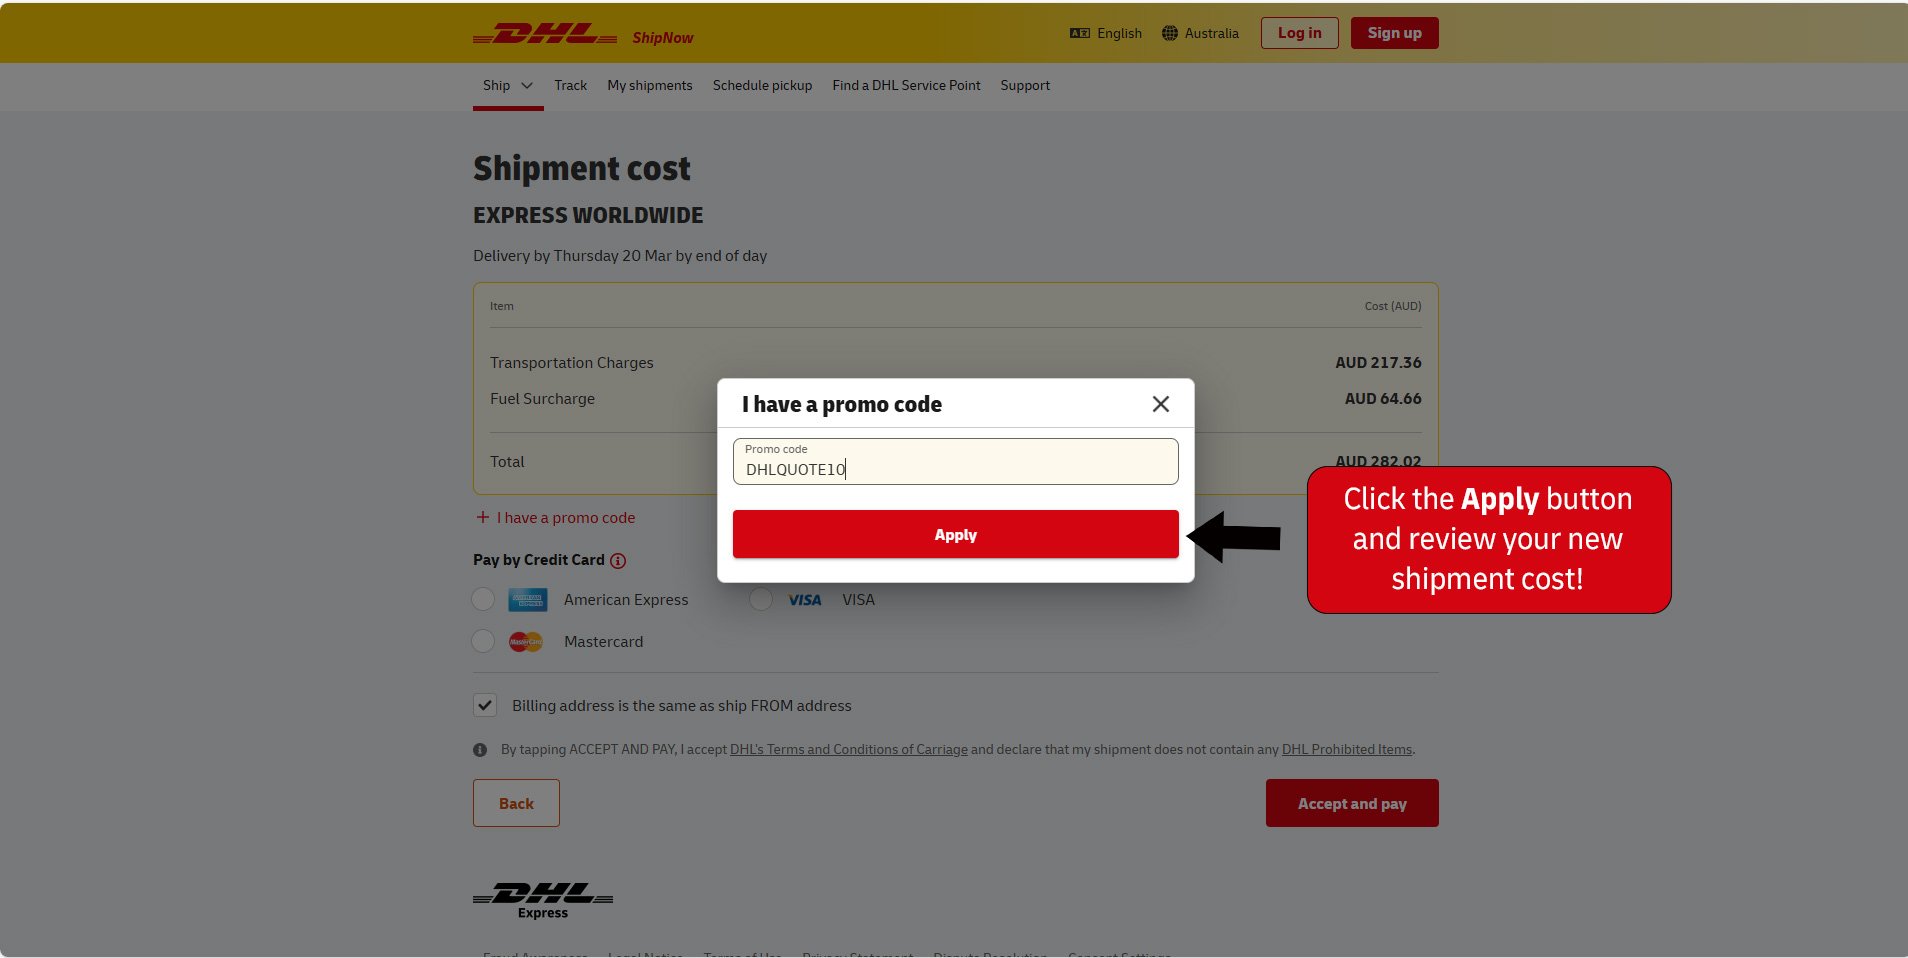1908x958 pixels.
Task: Select the American Express radio button
Action: [483, 599]
